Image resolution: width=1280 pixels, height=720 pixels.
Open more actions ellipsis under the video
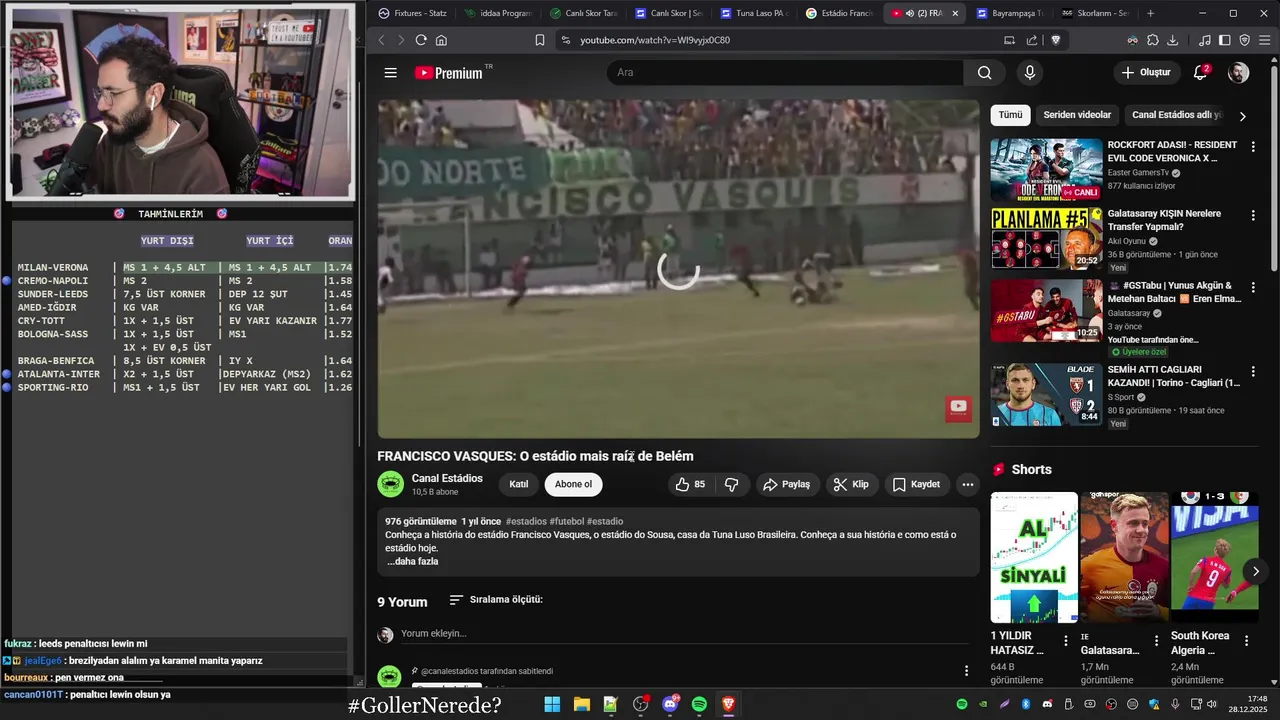(967, 484)
